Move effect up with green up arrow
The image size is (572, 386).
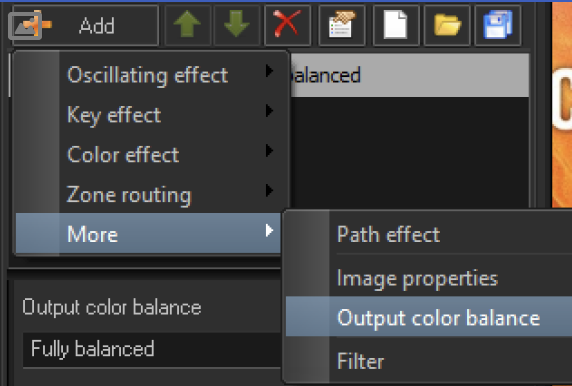[x=188, y=25]
